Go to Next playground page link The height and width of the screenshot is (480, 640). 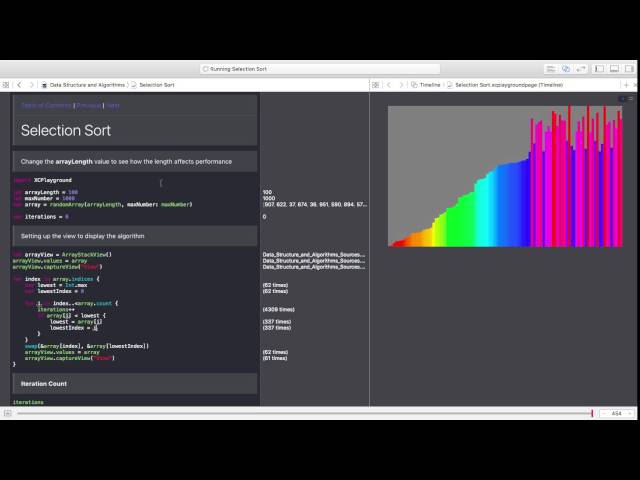[113, 105]
